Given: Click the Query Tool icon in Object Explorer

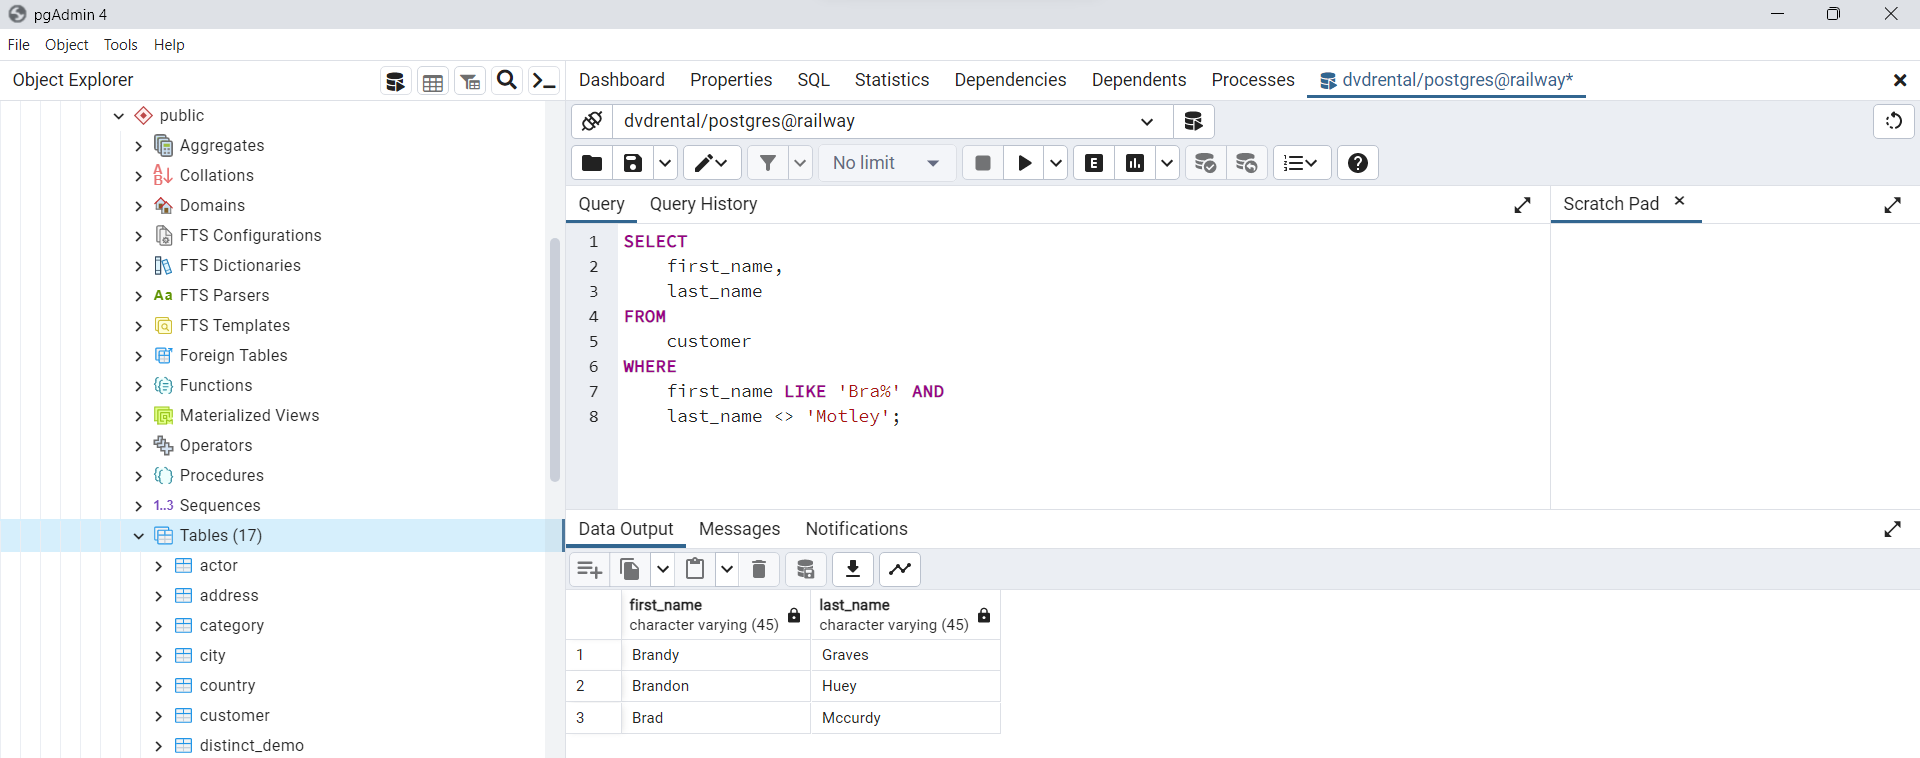Looking at the screenshot, I should coord(395,81).
